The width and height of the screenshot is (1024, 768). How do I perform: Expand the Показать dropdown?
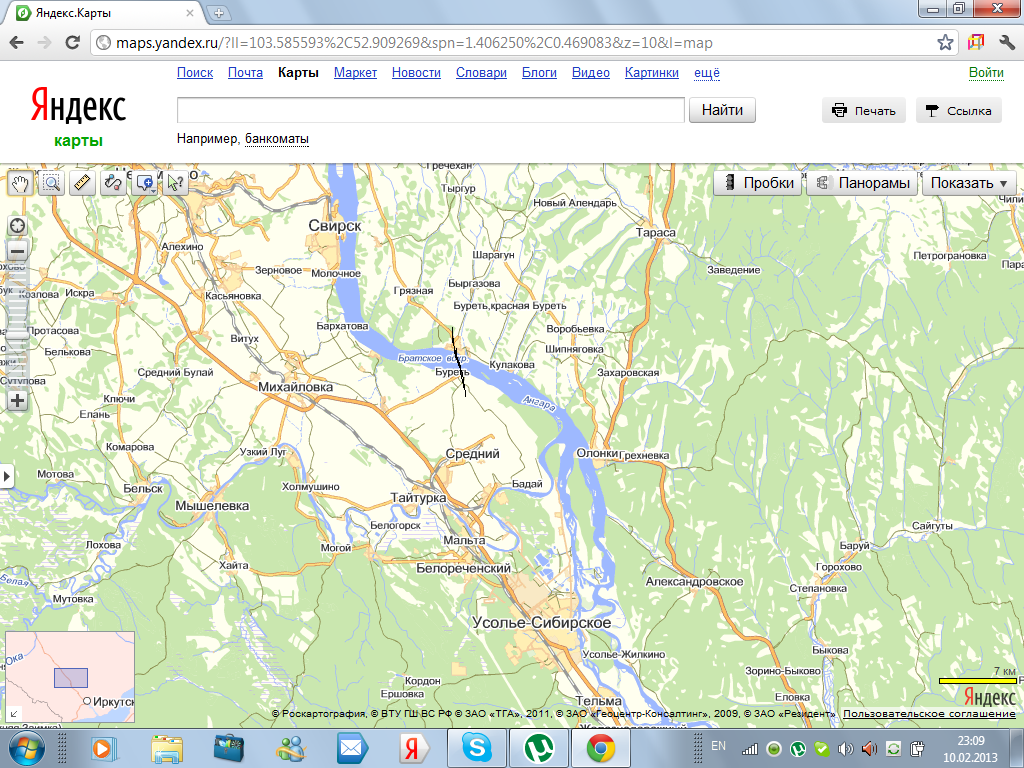(x=968, y=183)
